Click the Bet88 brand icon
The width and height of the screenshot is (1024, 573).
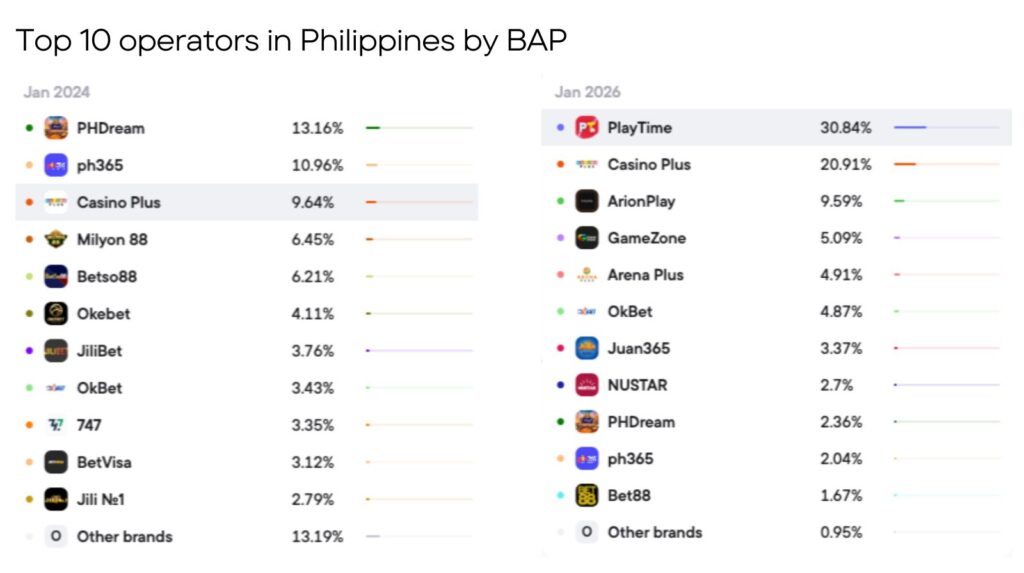pyautogui.click(x=587, y=495)
